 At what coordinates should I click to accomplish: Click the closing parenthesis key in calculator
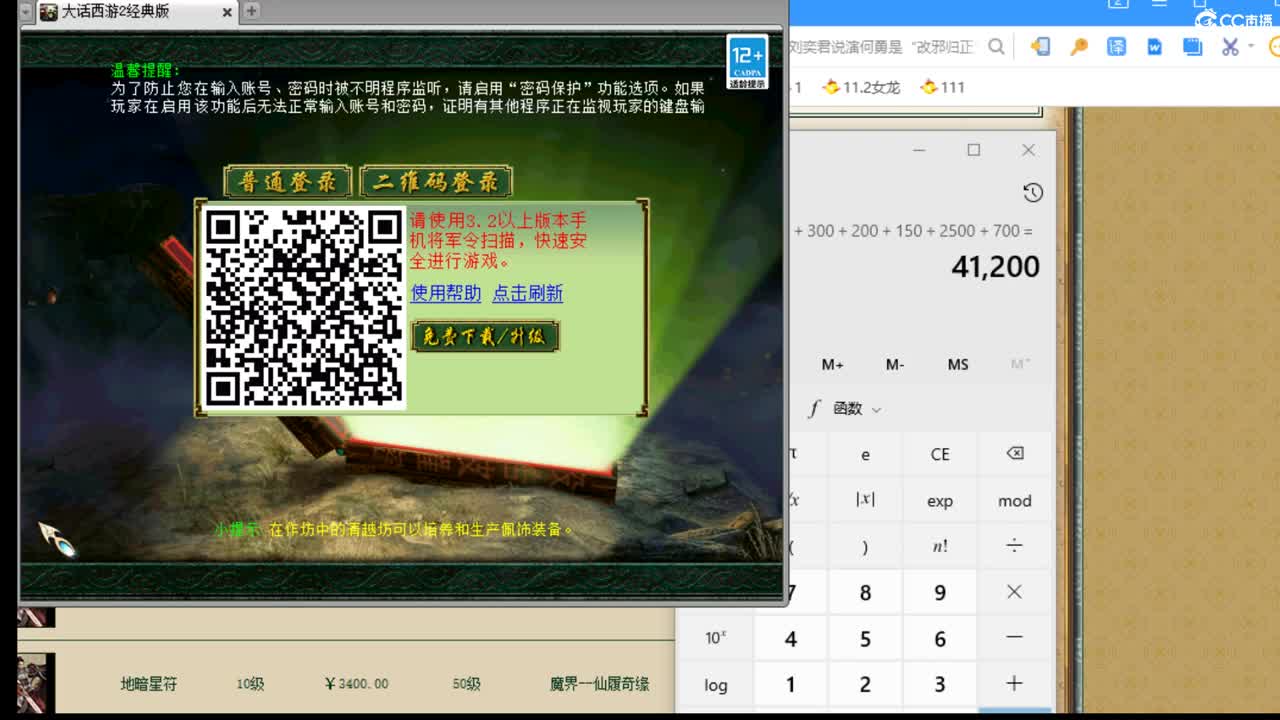(x=865, y=546)
